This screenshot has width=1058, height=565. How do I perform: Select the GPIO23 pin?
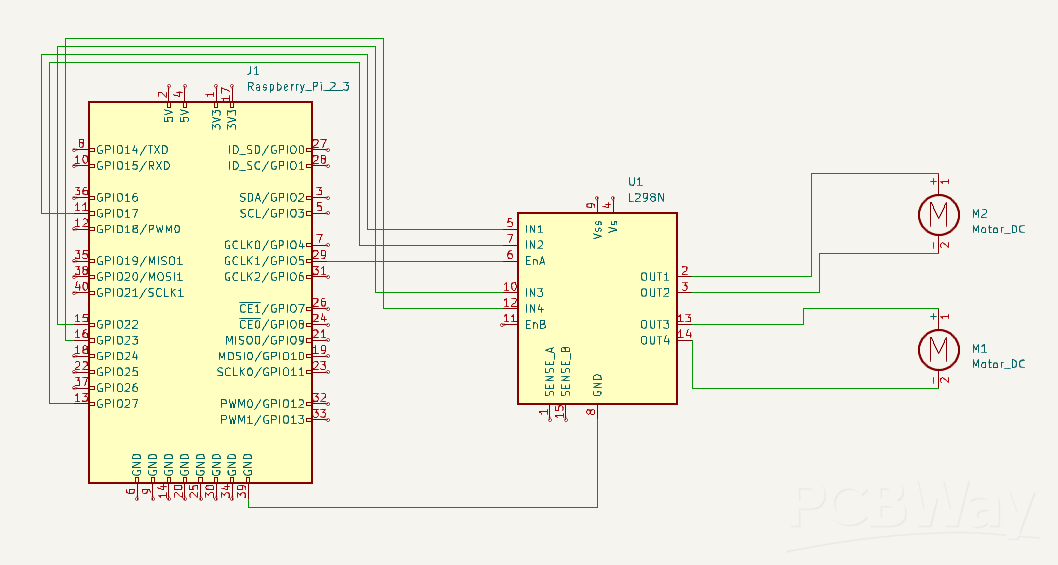(117, 340)
